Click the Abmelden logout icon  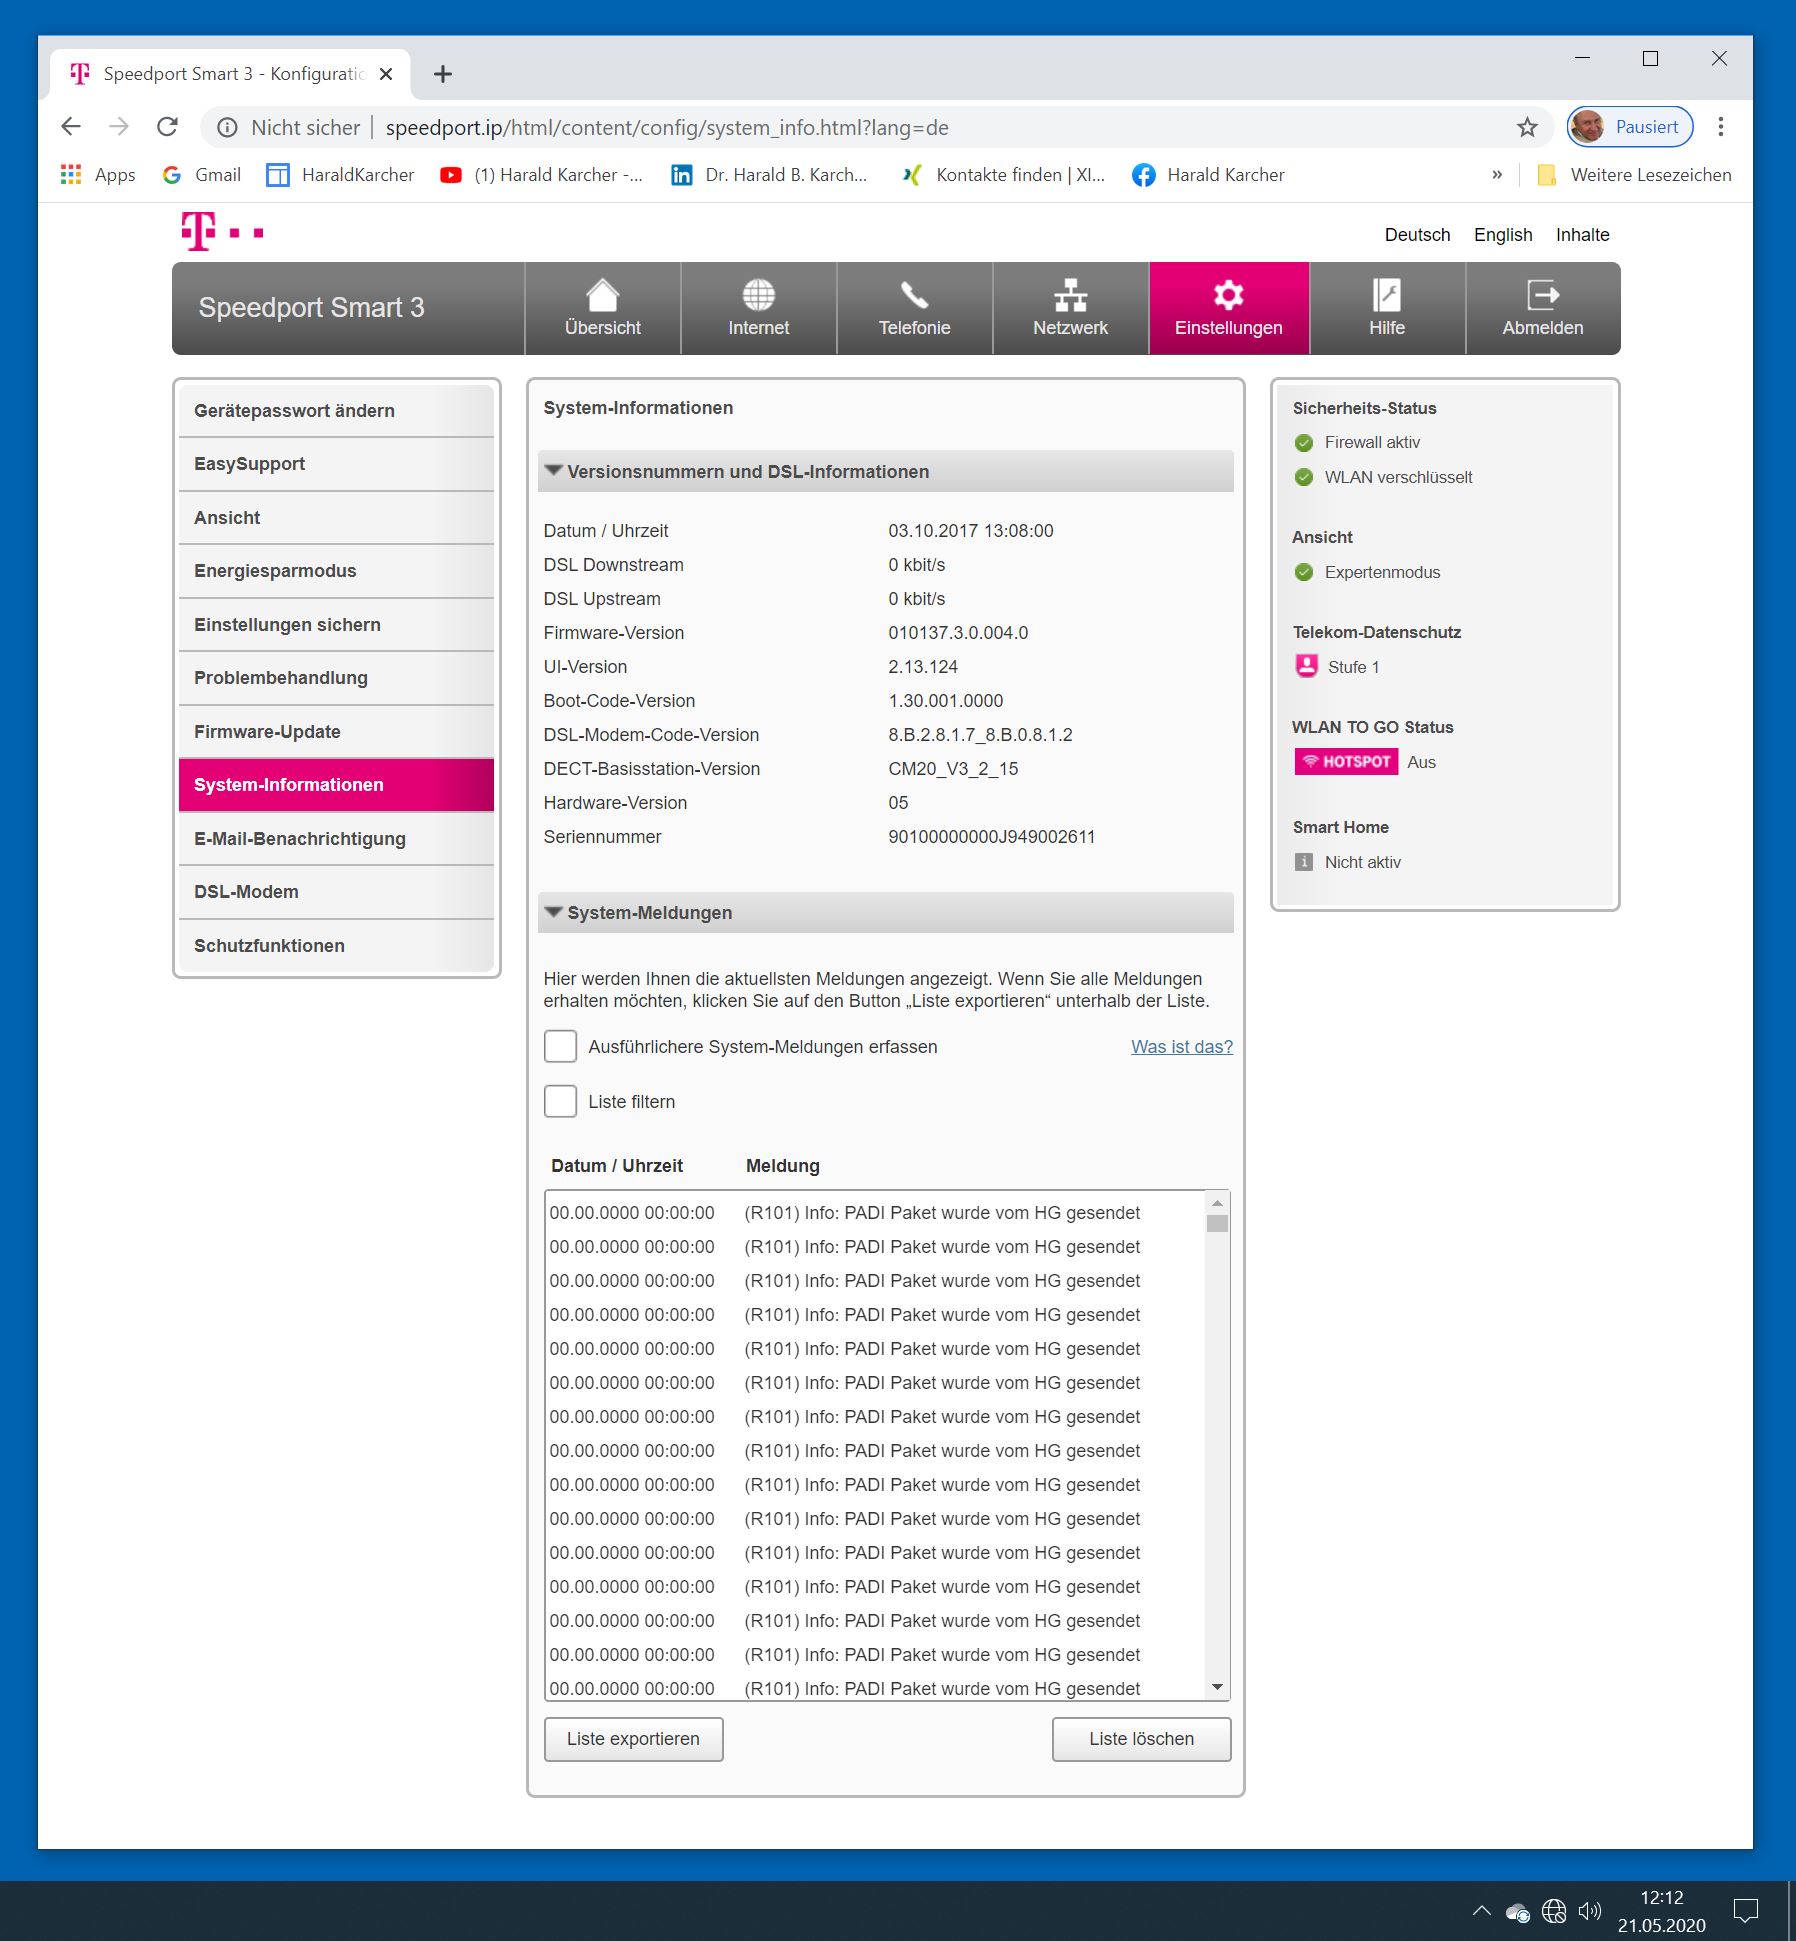point(1543,295)
